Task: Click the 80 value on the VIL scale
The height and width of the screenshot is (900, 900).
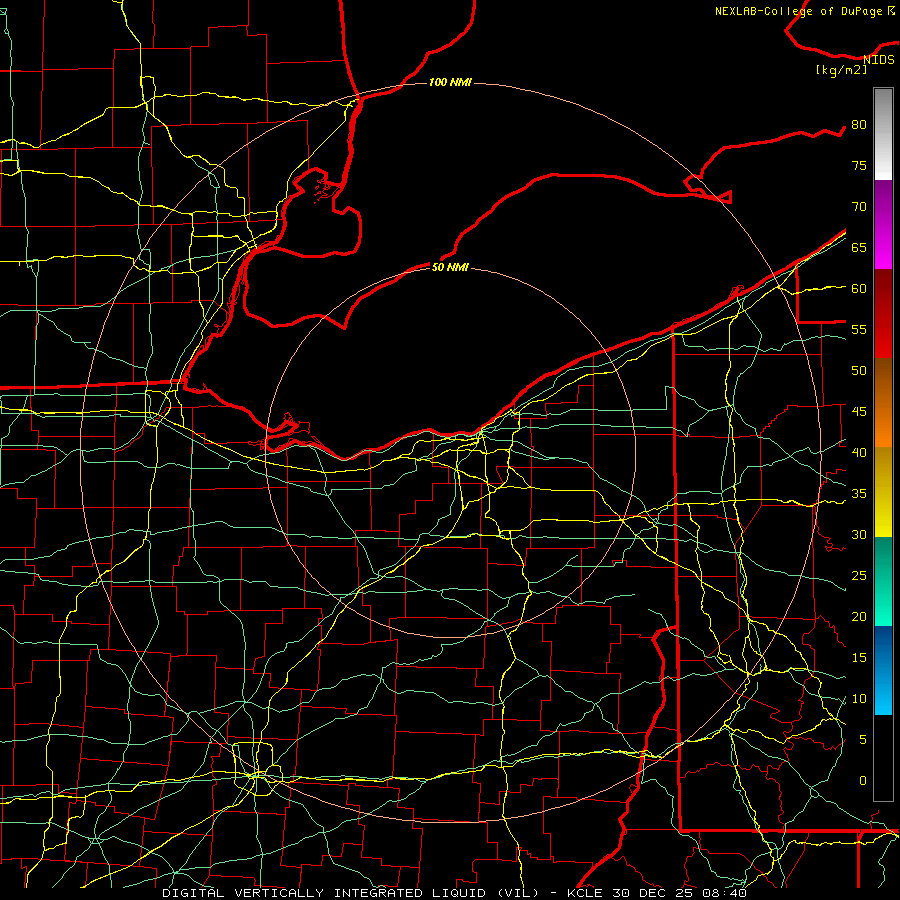Action: click(x=859, y=125)
